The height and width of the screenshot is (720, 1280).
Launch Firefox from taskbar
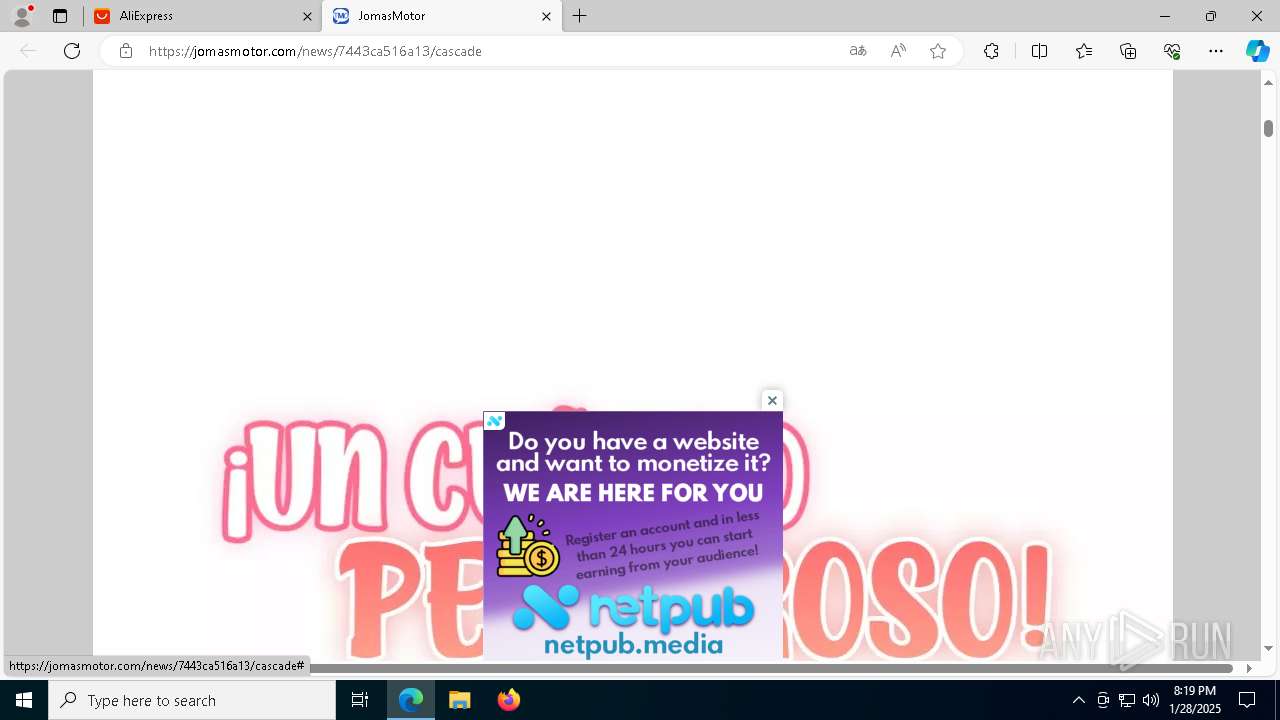[508, 700]
